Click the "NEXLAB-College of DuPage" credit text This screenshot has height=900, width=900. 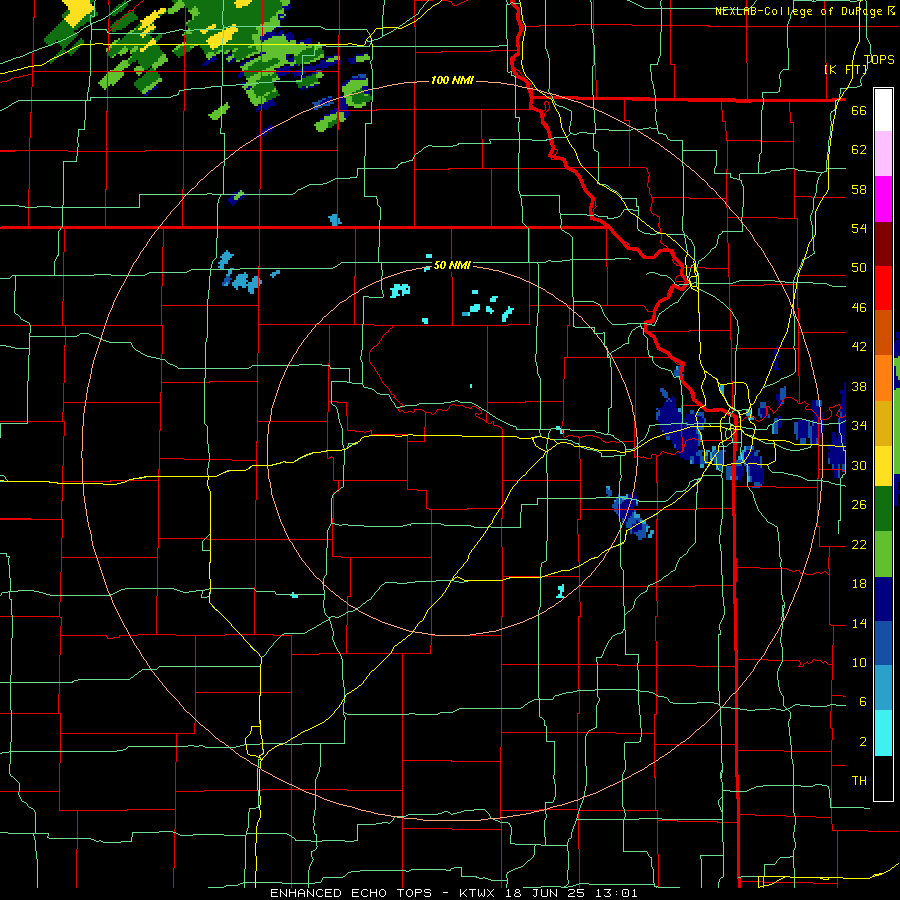click(x=800, y=11)
